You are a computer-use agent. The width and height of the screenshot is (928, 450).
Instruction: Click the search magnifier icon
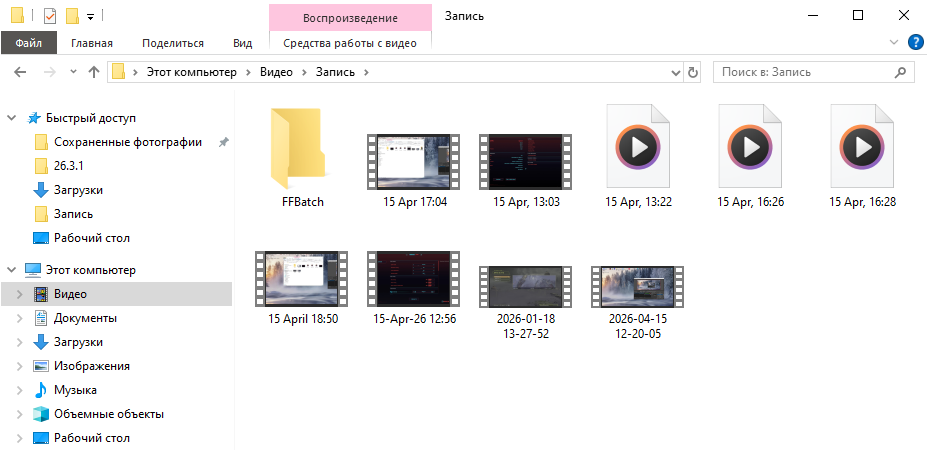900,72
